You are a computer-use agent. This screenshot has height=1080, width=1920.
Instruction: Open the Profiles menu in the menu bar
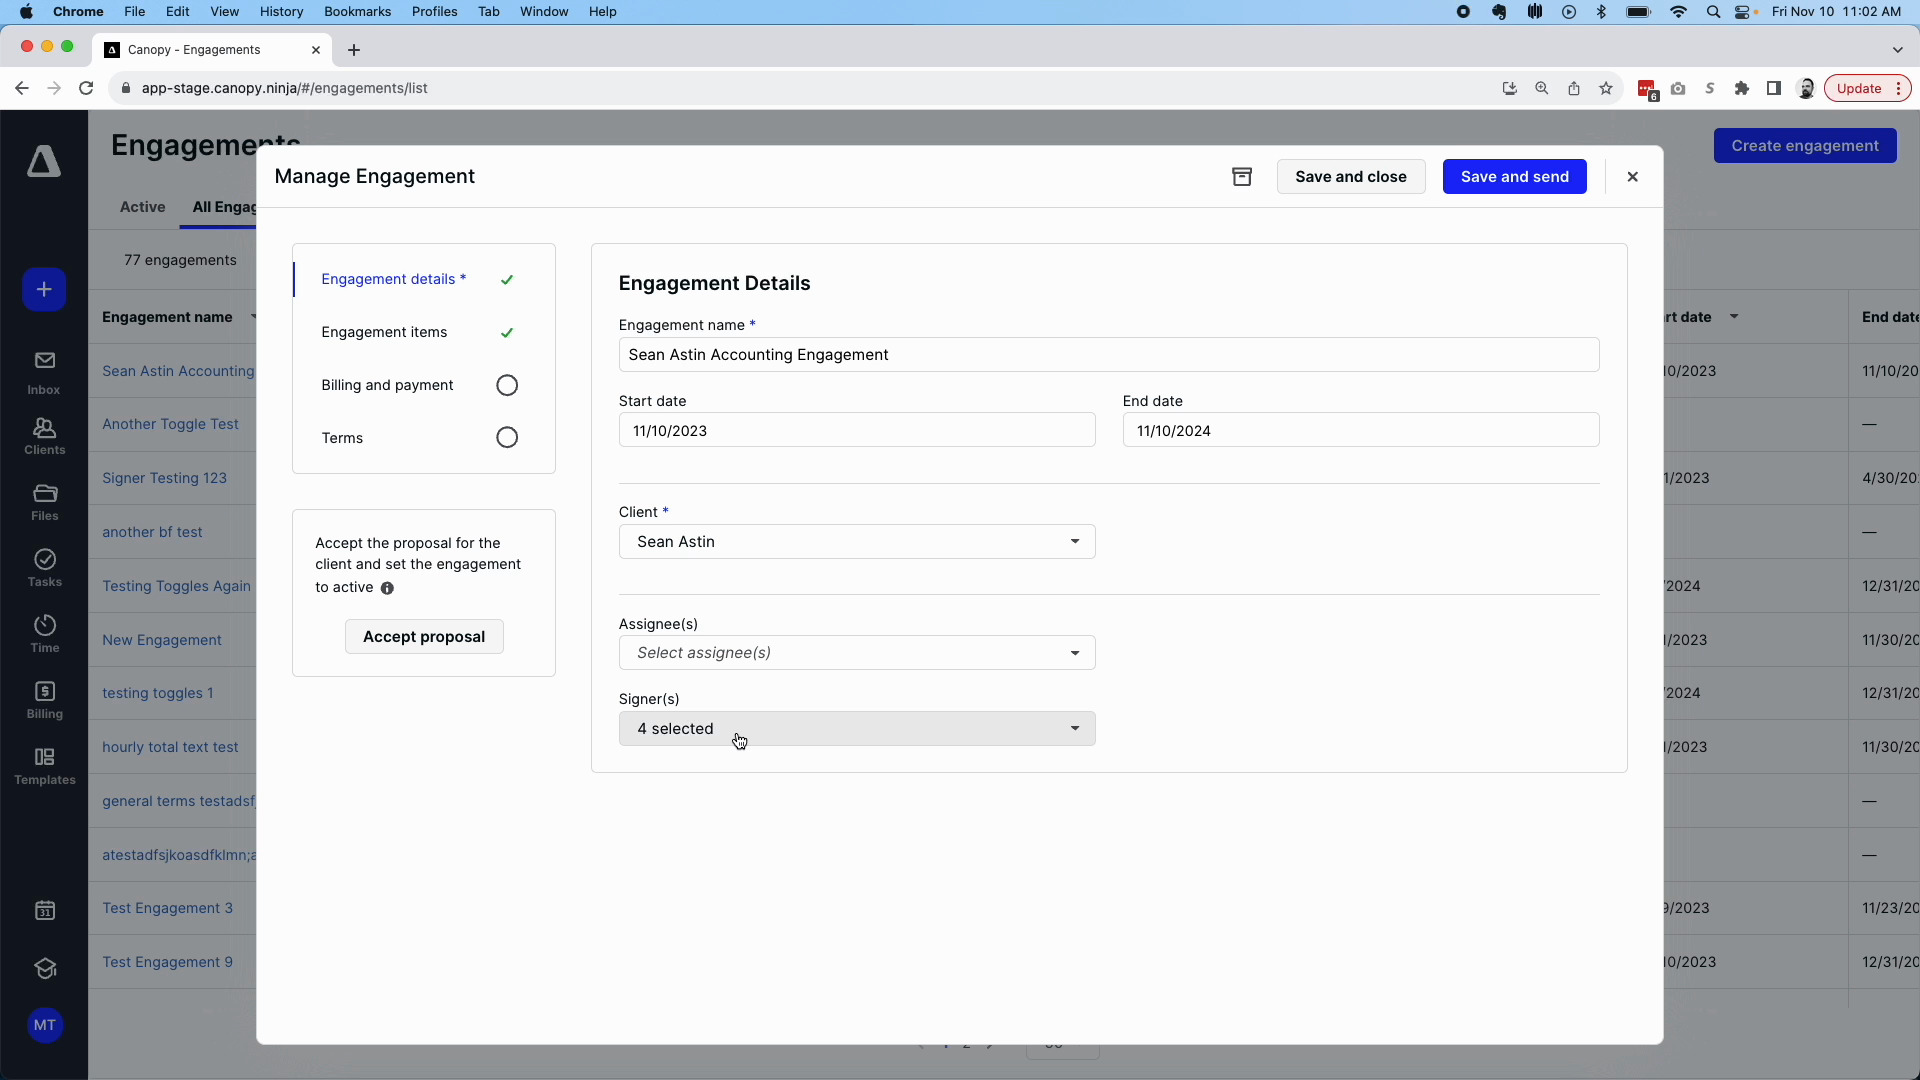434,12
